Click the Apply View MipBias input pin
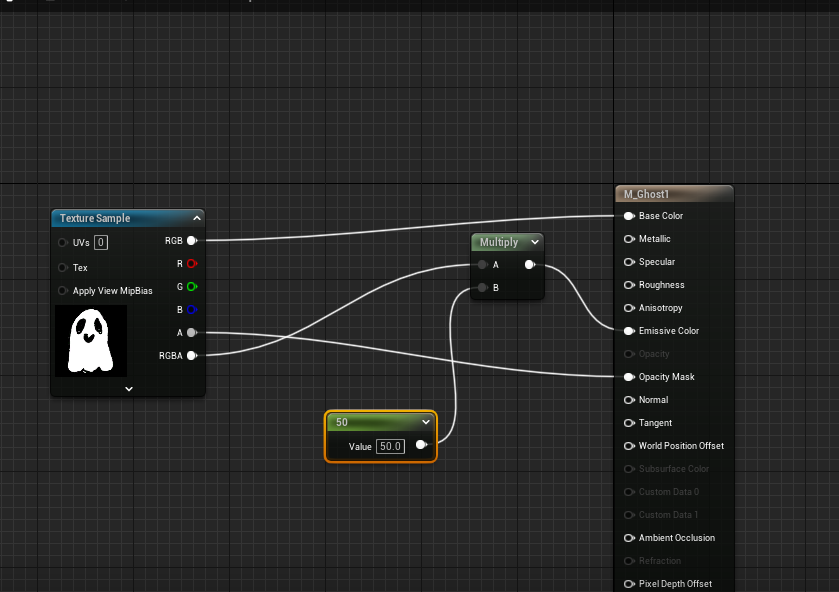Viewport: 839px width, 592px height. coord(63,291)
